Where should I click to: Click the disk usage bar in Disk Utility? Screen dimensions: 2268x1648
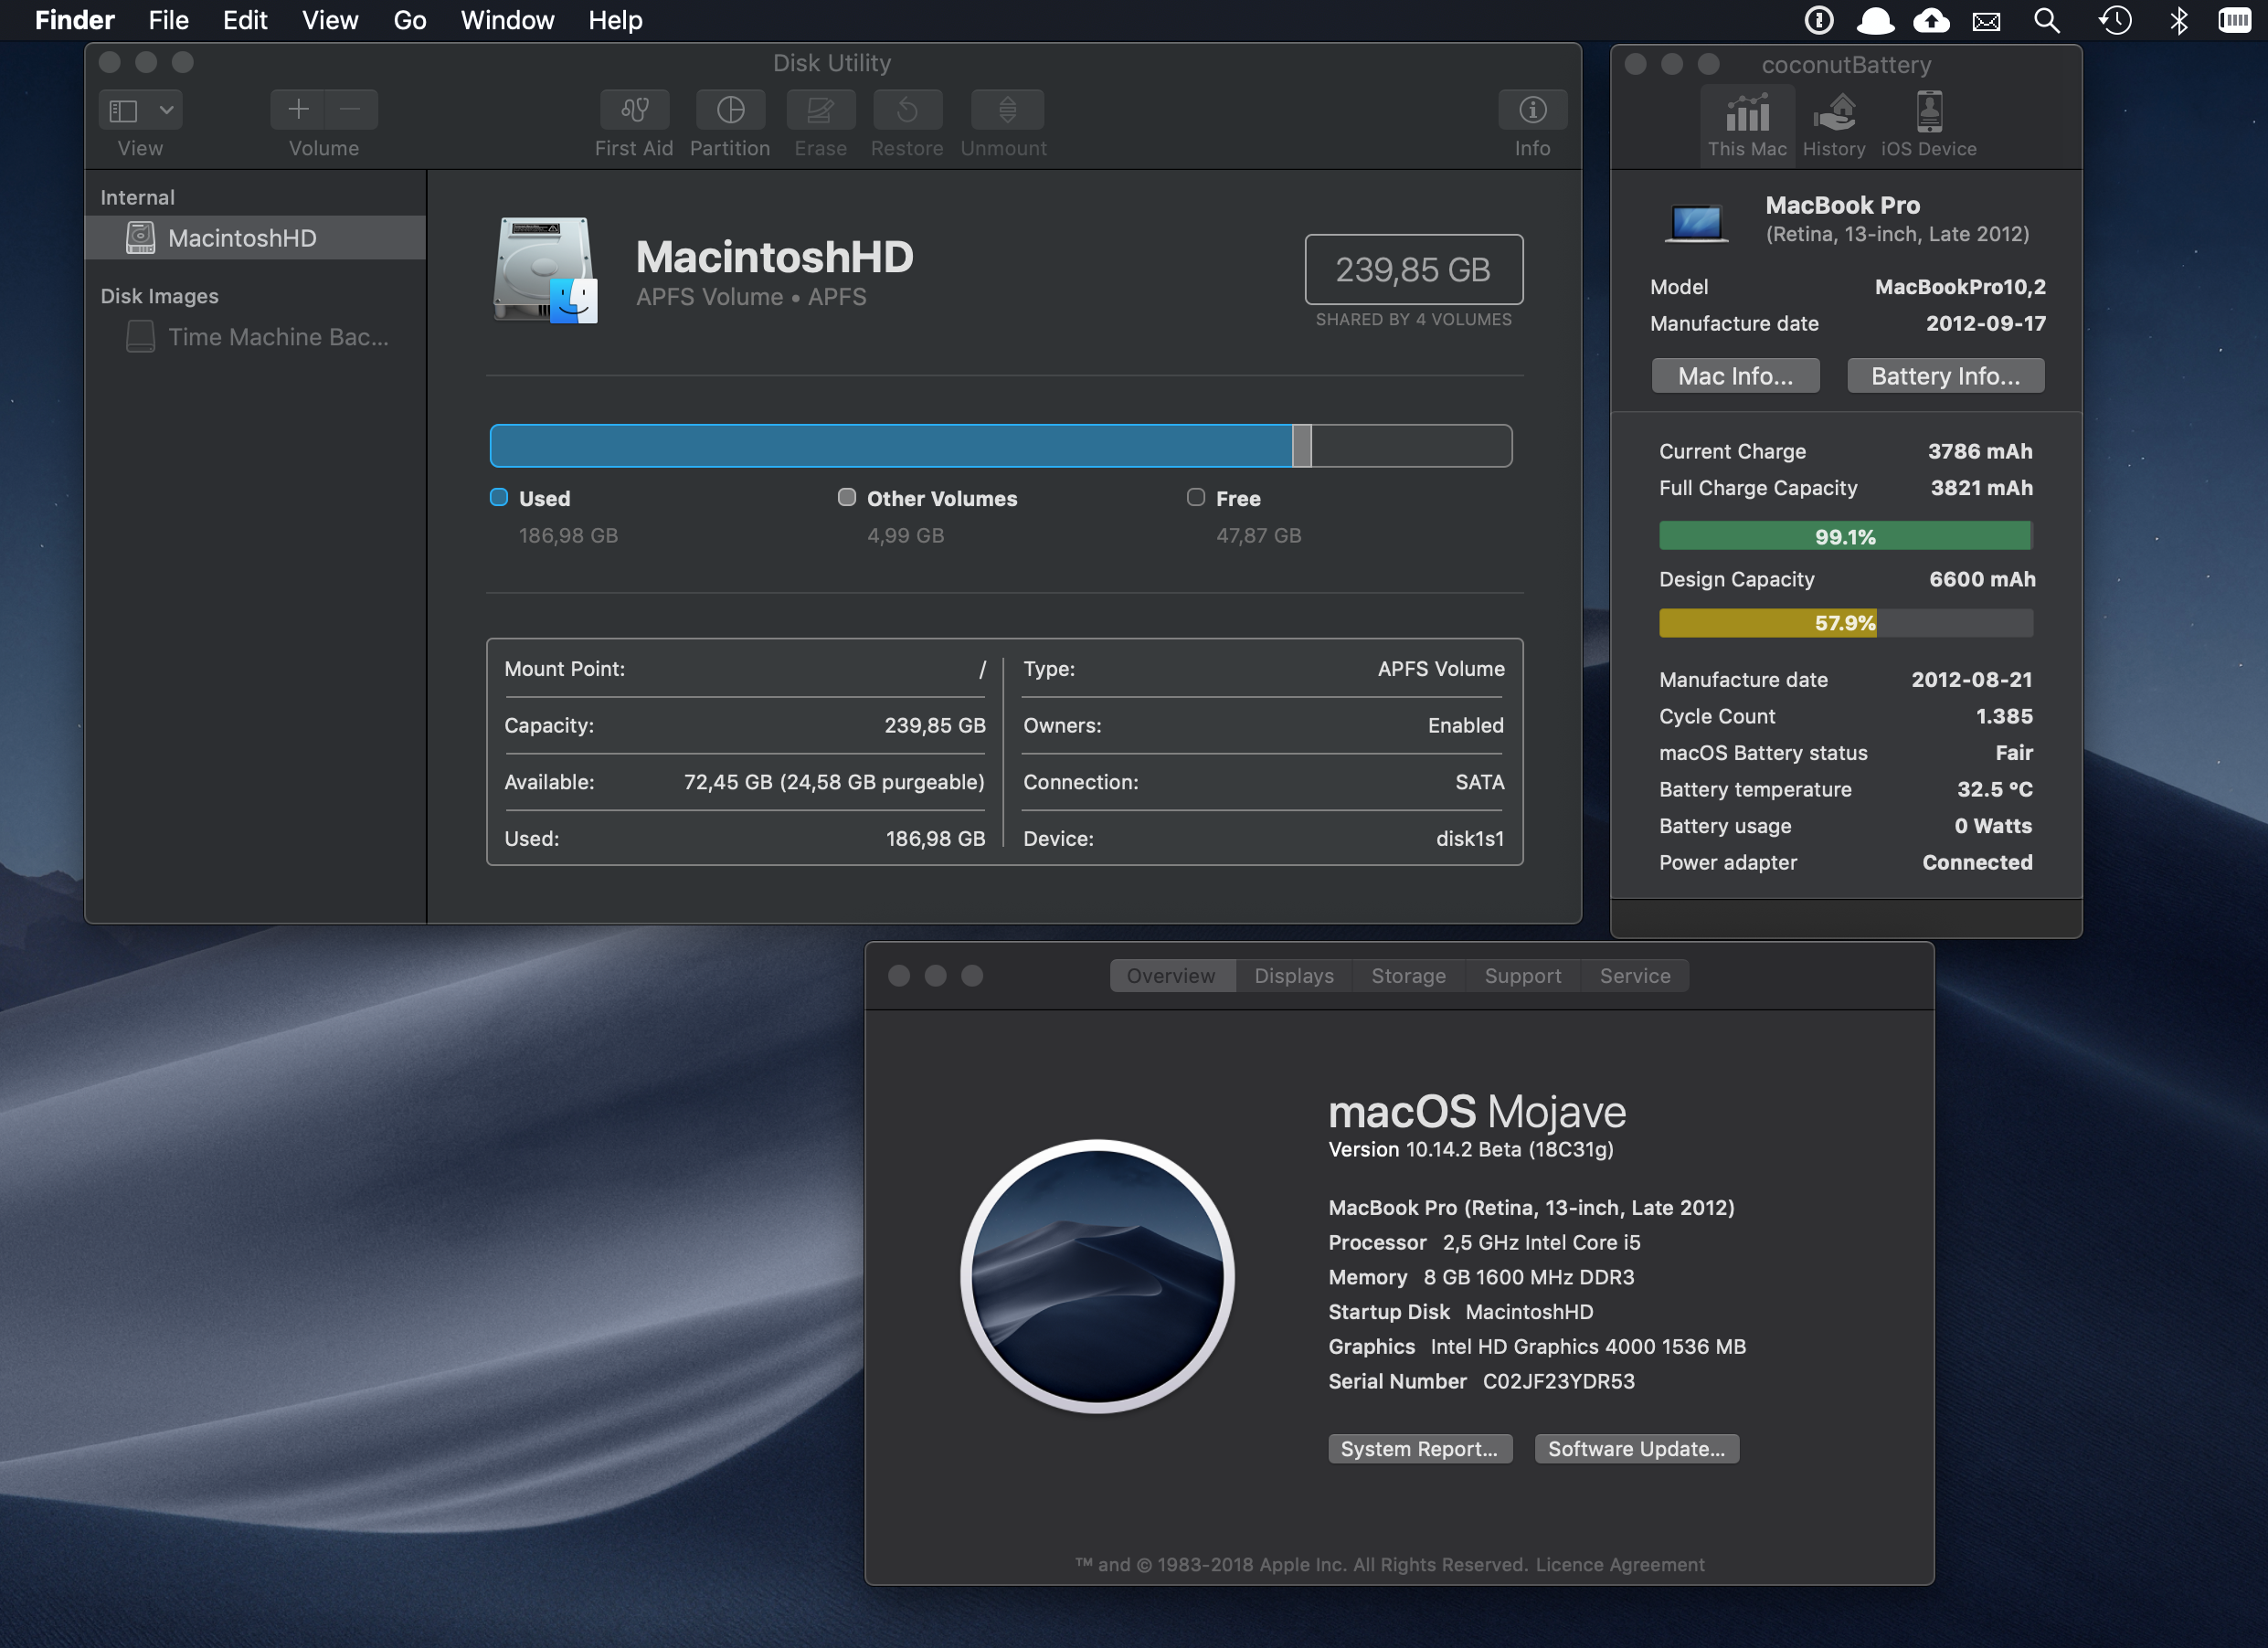click(1000, 445)
